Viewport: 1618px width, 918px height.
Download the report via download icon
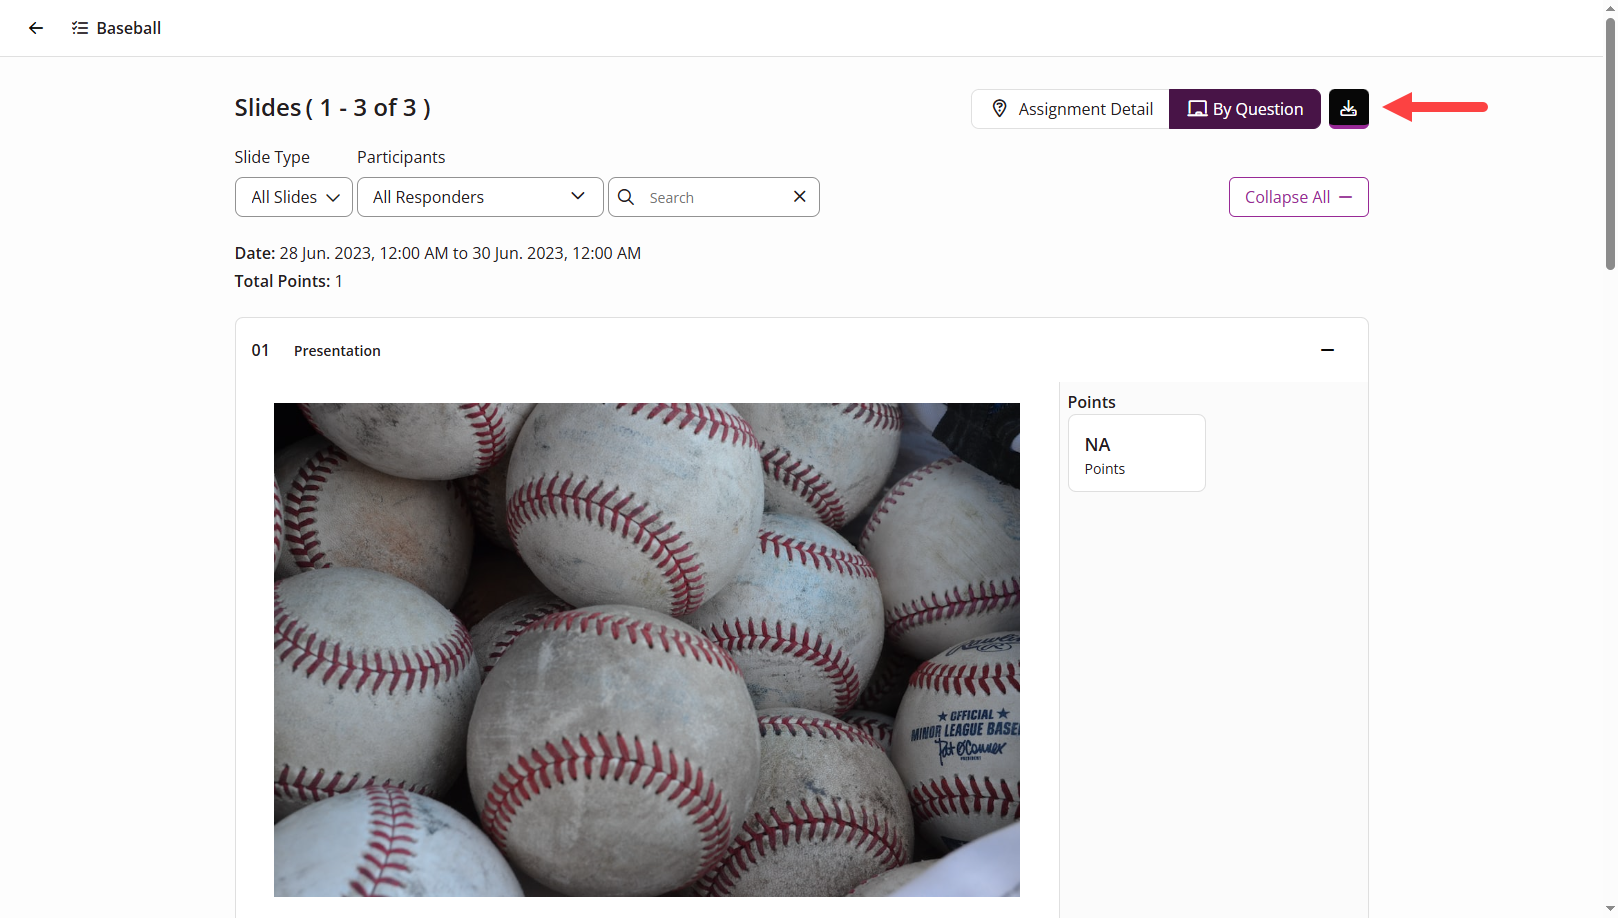[x=1348, y=108]
